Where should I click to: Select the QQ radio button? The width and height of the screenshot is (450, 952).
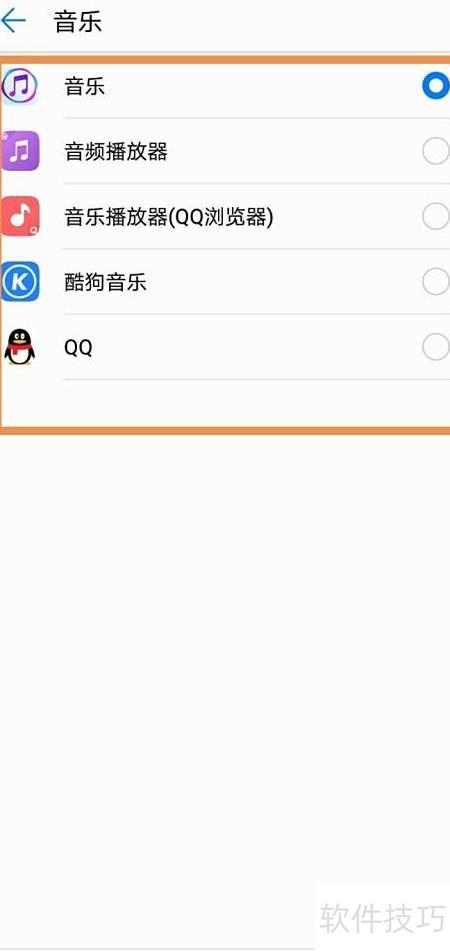[x=436, y=347]
